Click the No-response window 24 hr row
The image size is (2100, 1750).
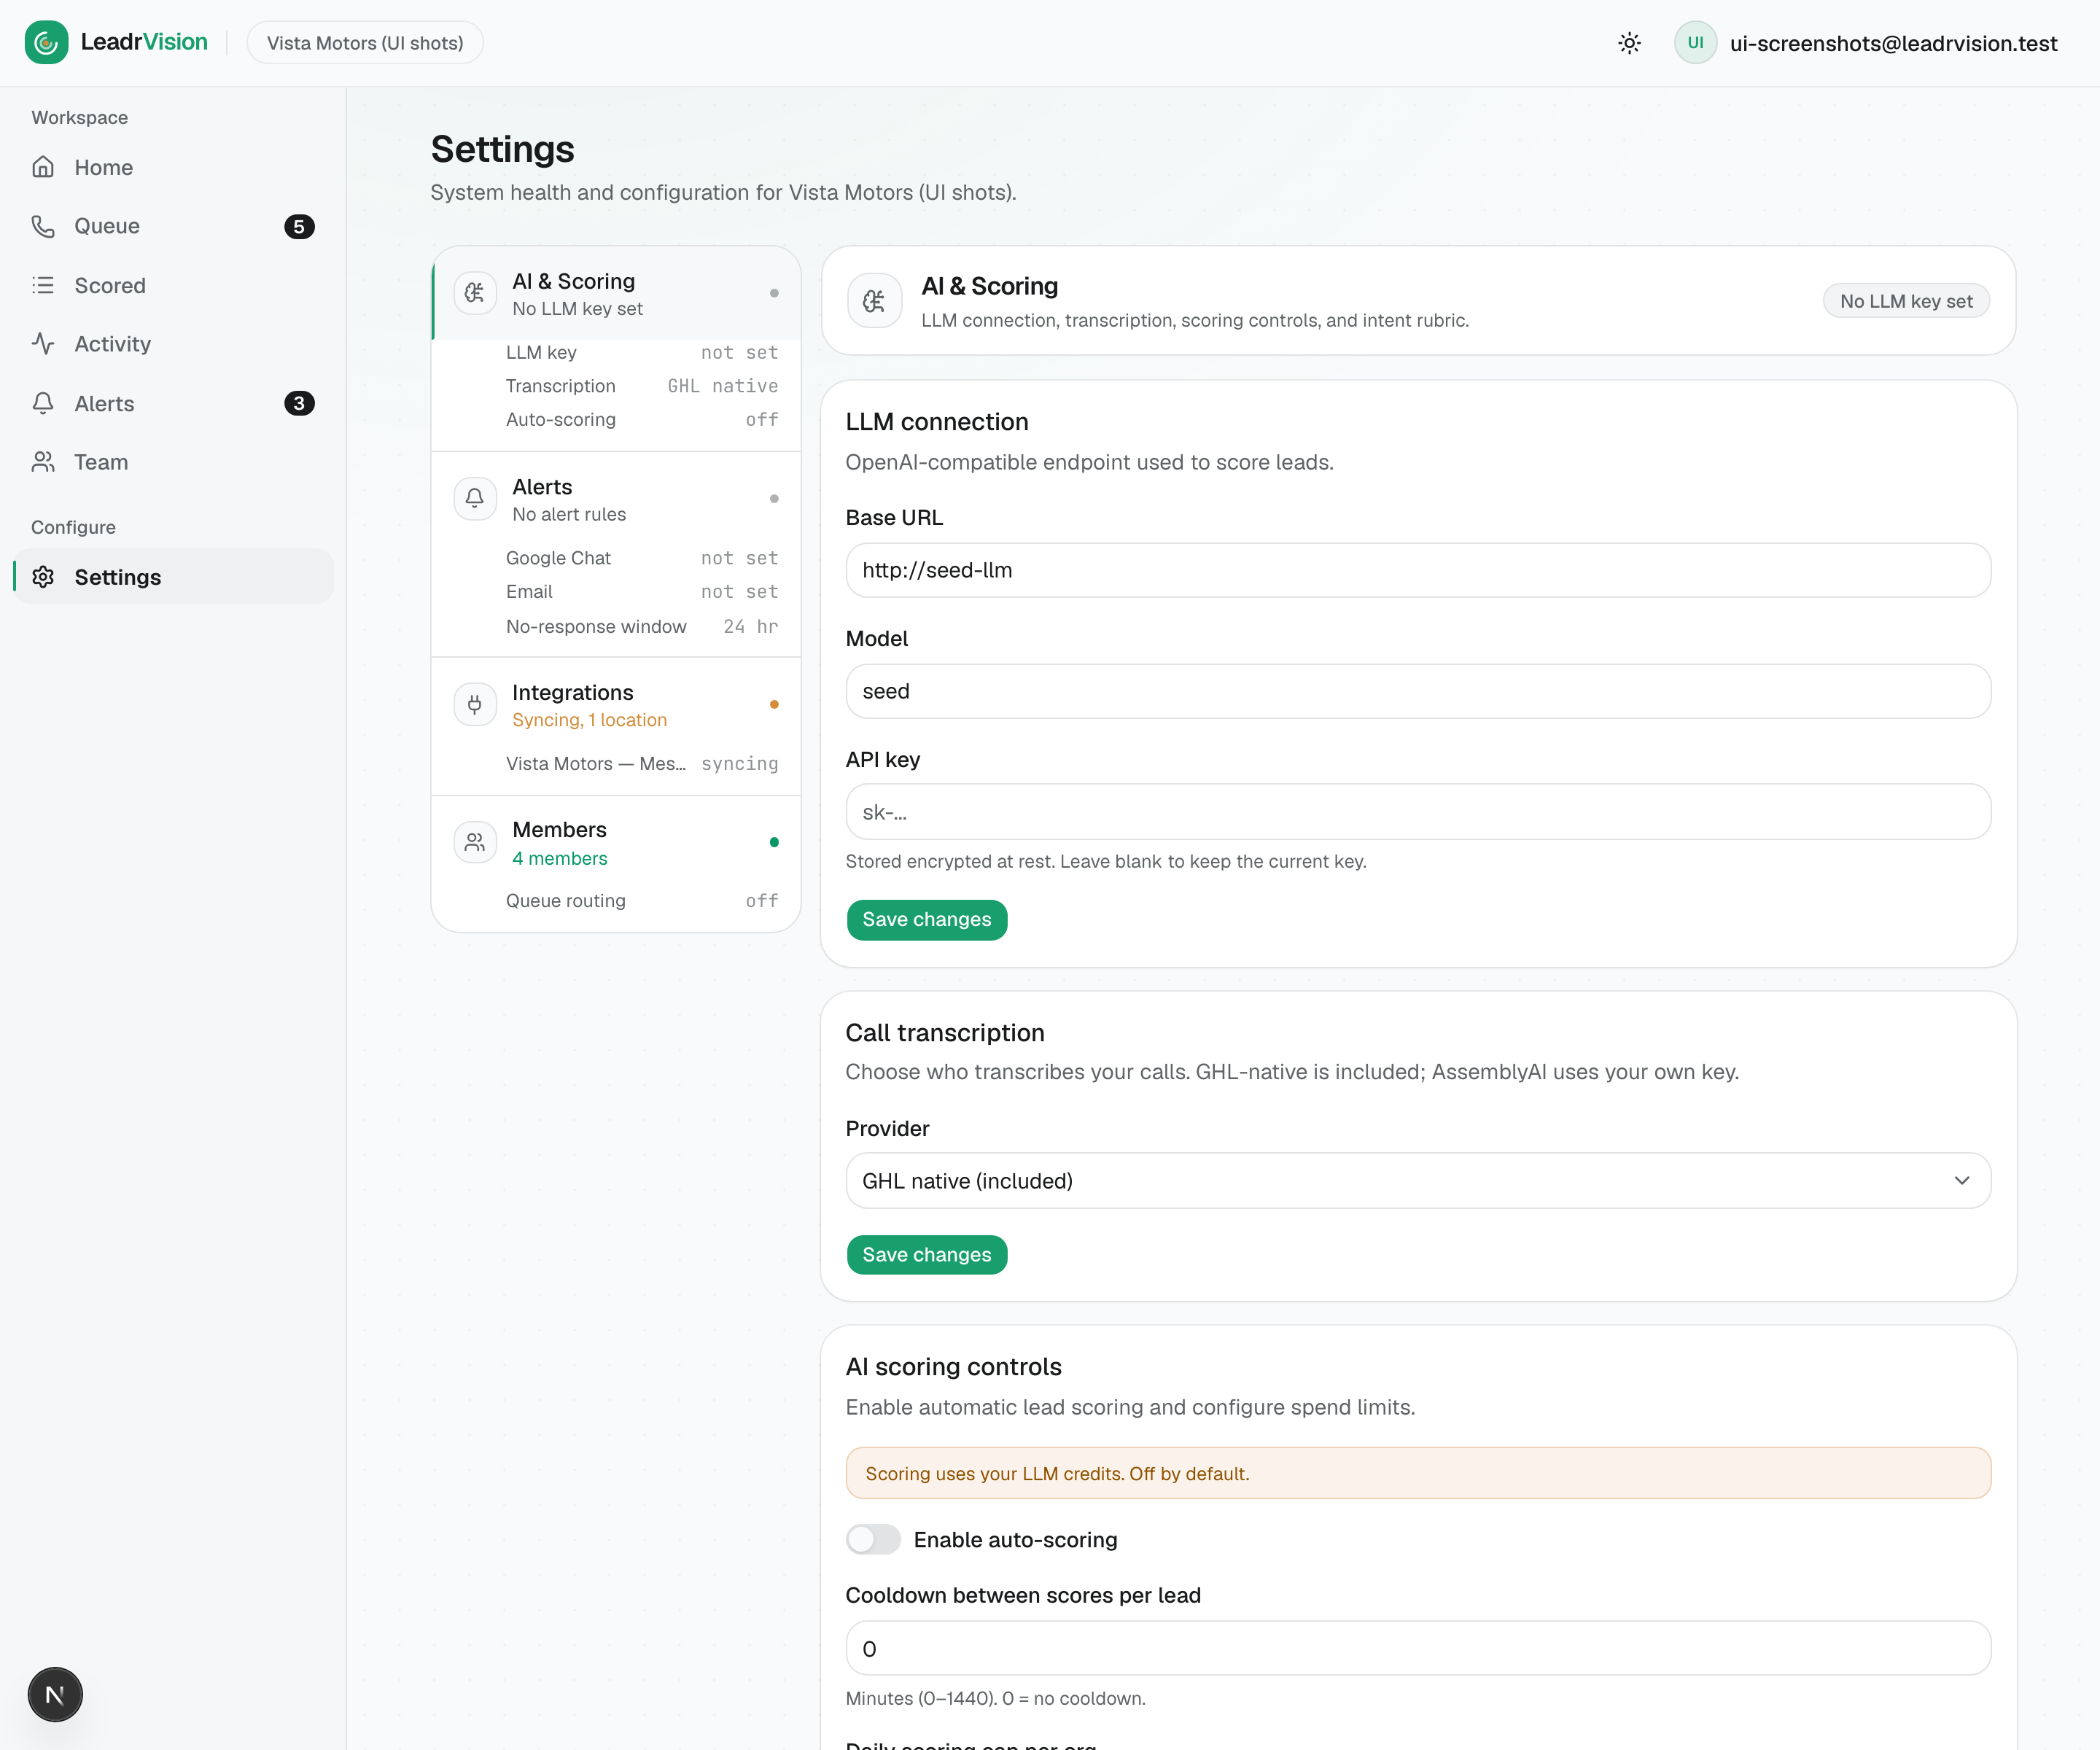click(642, 626)
